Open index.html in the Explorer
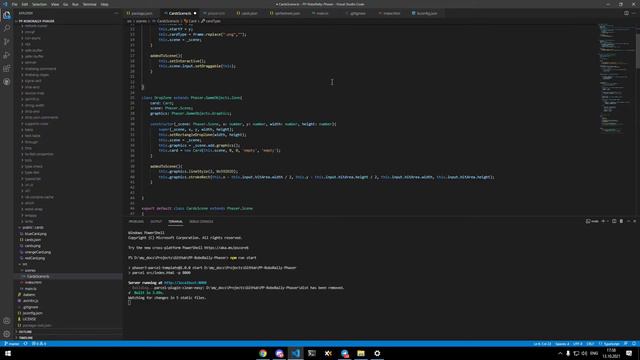Screen dimensions: 640x360 [69, 282]
